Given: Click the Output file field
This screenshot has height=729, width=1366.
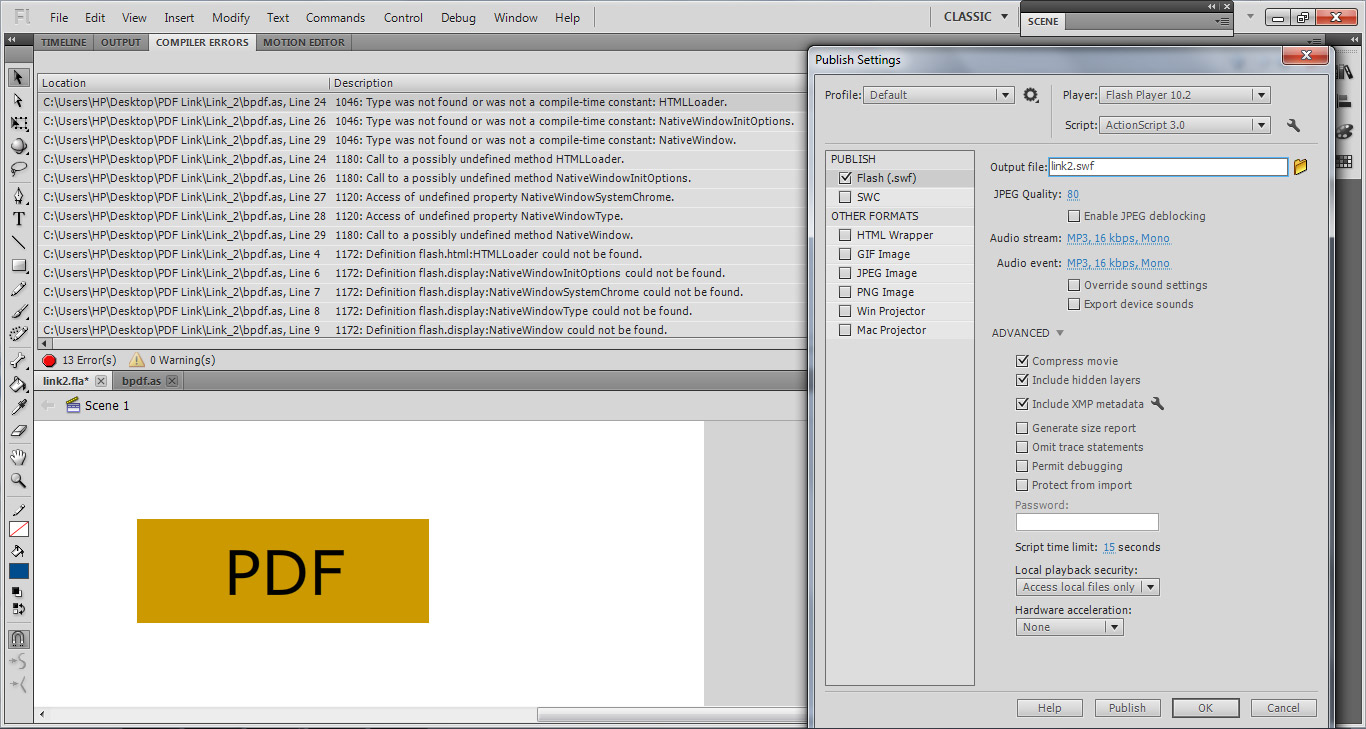Looking at the screenshot, I should pos(1168,167).
